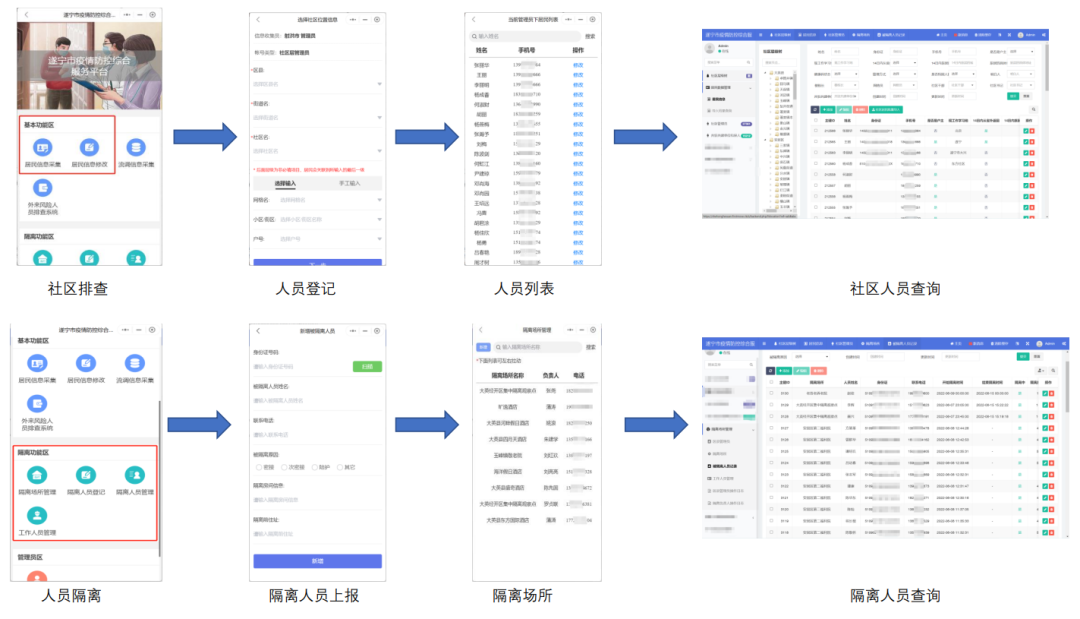The image size is (1080, 619).
Task: Open 居民信息修改 icon in 社区排查 screen
Action: point(89,149)
